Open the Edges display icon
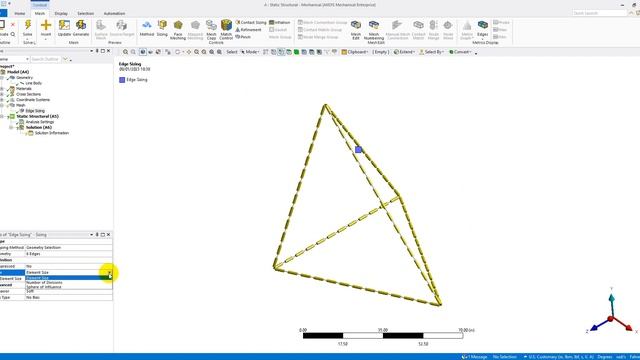 [x=482, y=25]
